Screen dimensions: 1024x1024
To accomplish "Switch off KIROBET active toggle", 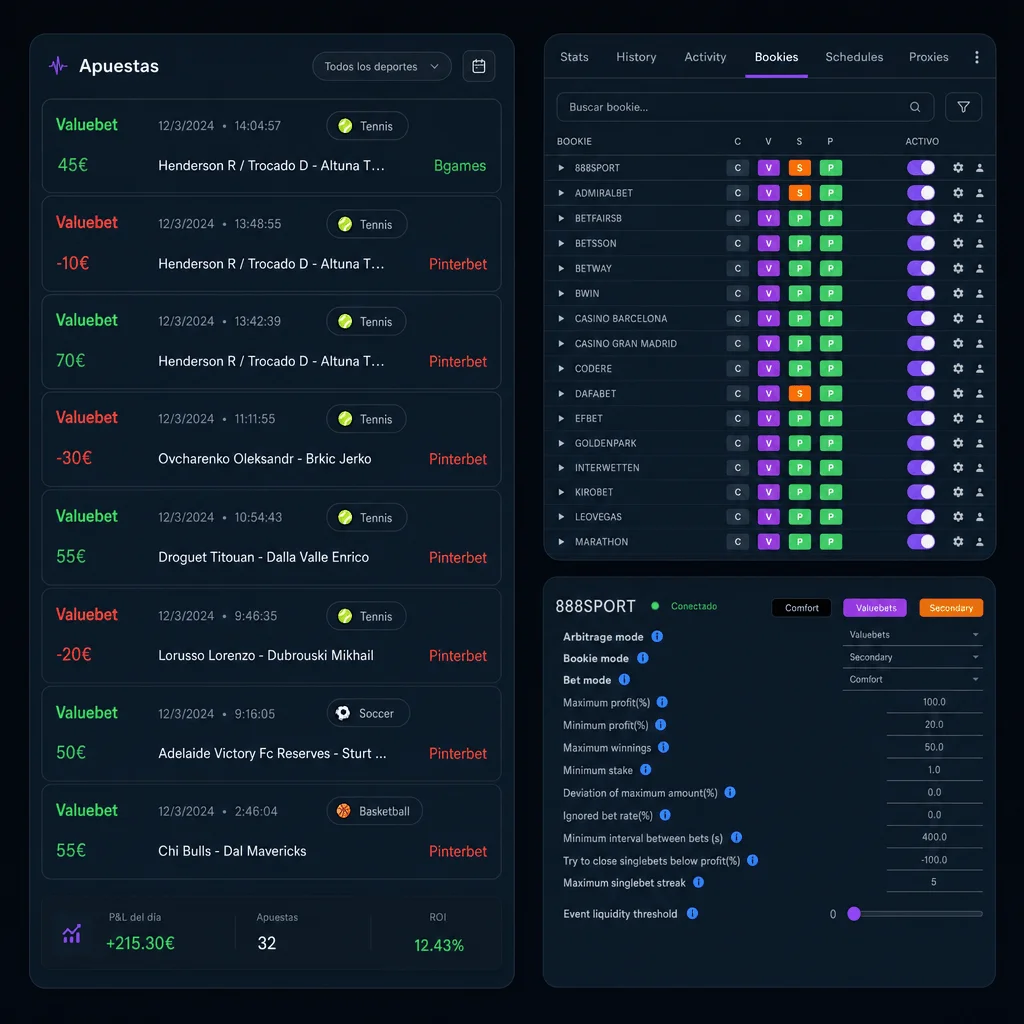I will [x=920, y=492].
